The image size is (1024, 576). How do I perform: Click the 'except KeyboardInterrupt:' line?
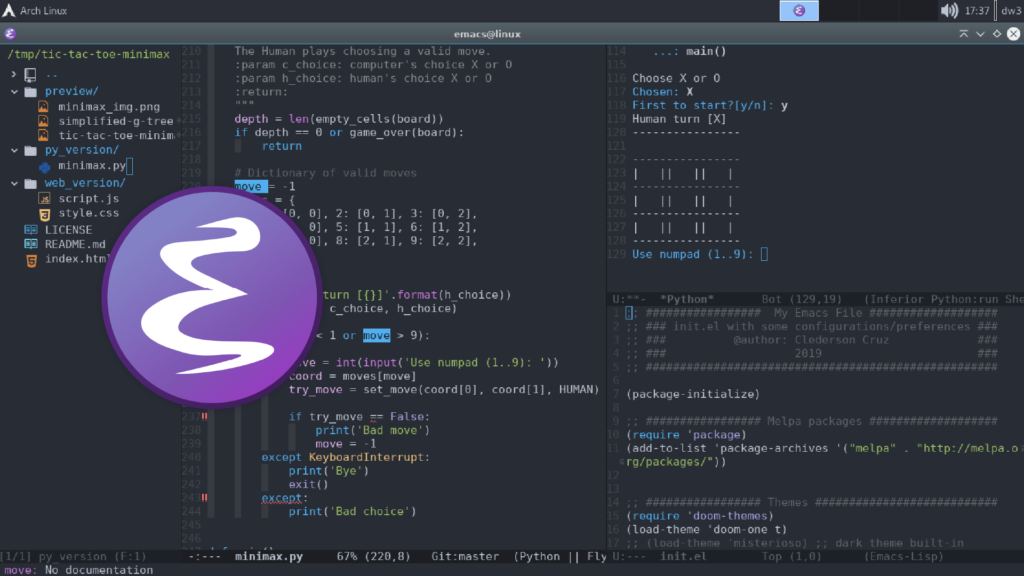(x=345, y=457)
